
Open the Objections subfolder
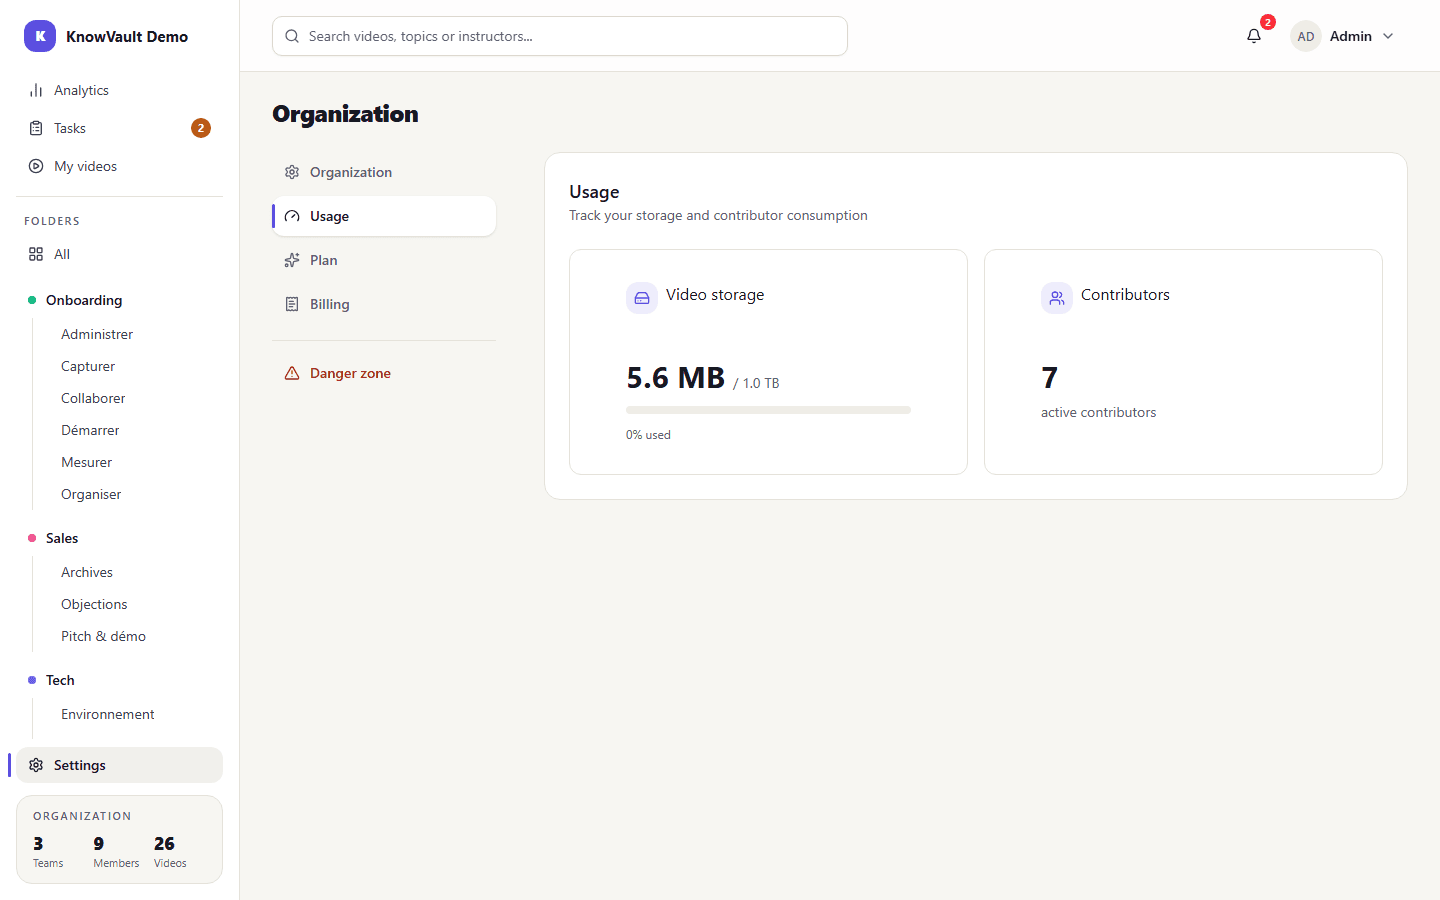pos(94,604)
